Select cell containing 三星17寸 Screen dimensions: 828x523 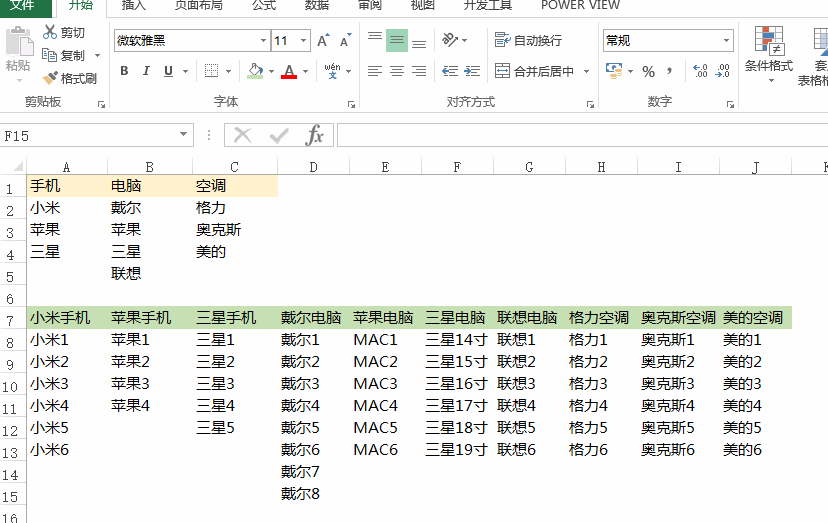tap(458, 406)
